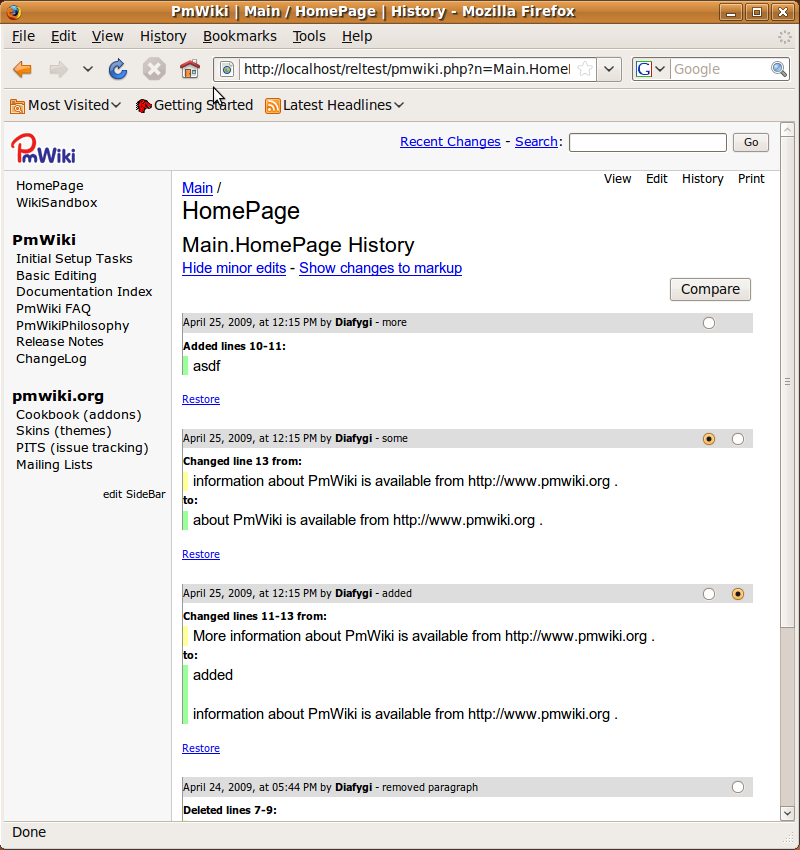Click the PmWiki logo
This screenshot has height=850, width=800.
(x=43, y=149)
